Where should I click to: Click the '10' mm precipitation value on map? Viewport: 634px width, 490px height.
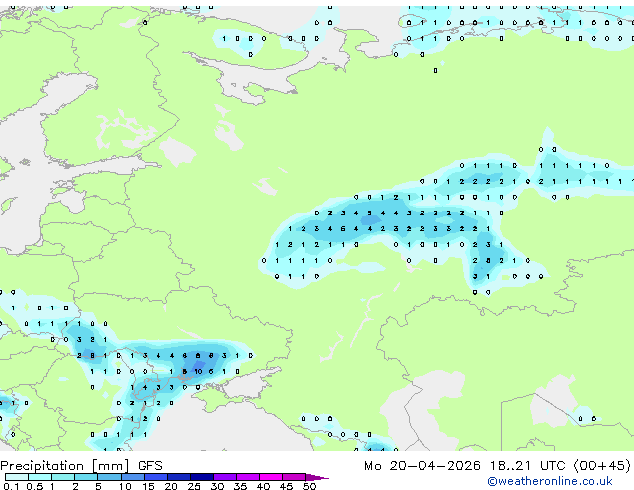coord(198,371)
